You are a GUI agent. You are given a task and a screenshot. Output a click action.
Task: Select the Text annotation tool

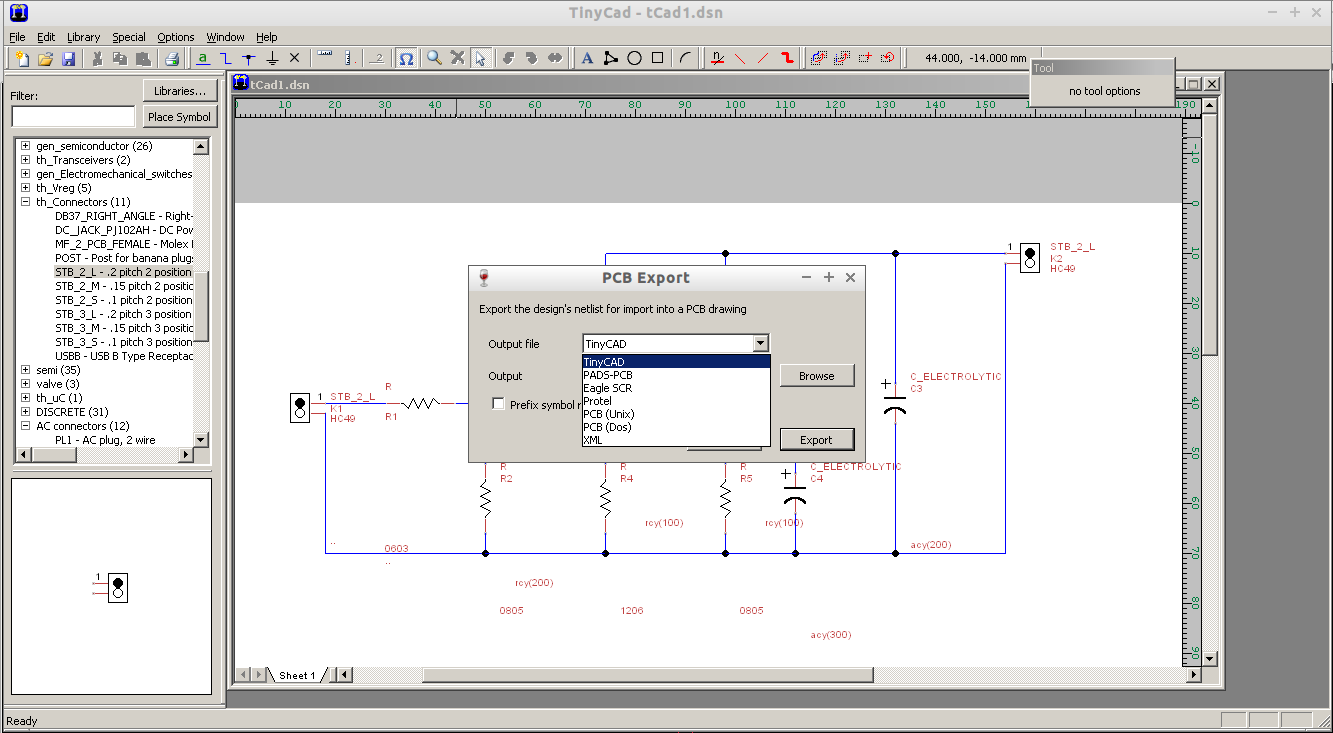[x=587, y=57]
